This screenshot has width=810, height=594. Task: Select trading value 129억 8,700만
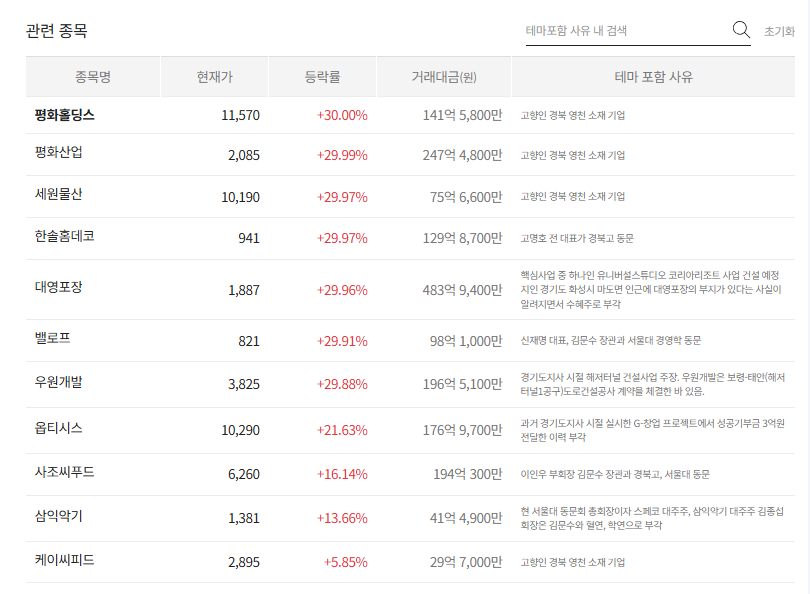(x=462, y=238)
